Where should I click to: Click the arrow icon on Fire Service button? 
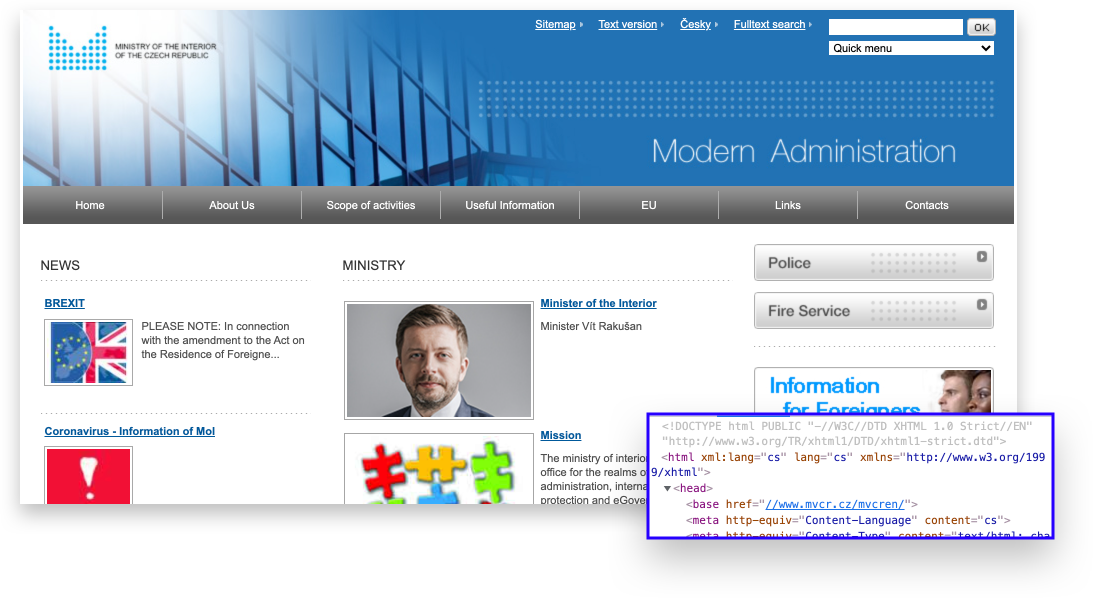point(982,305)
